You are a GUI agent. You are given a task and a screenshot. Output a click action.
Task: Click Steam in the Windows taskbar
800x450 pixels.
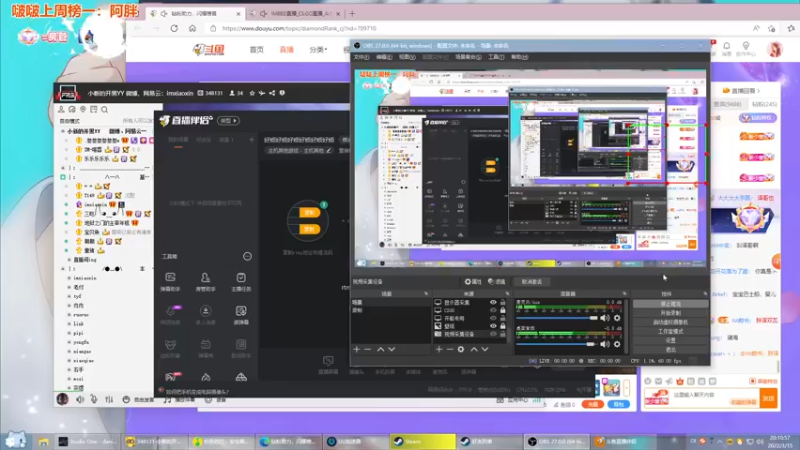click(x=422, y=441)
